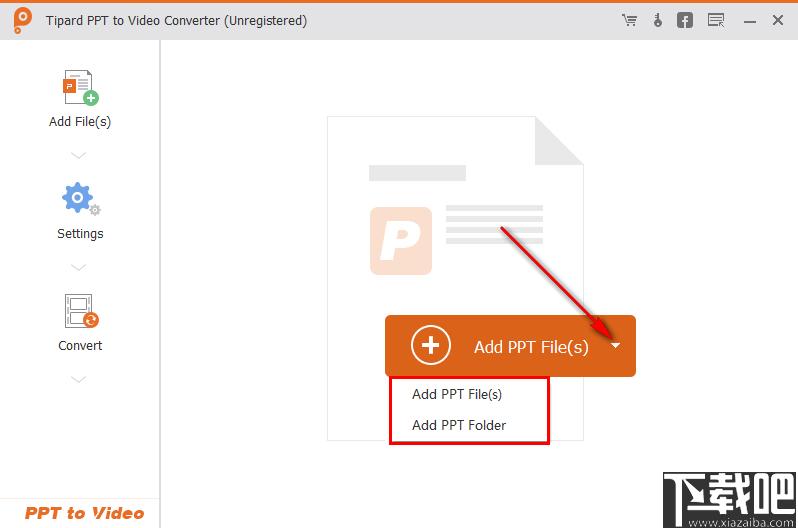The height and width of the screenshot is (528, 798).
Task: Click the orange Add PPT File(s) label
Action: [x=531, y=347]
